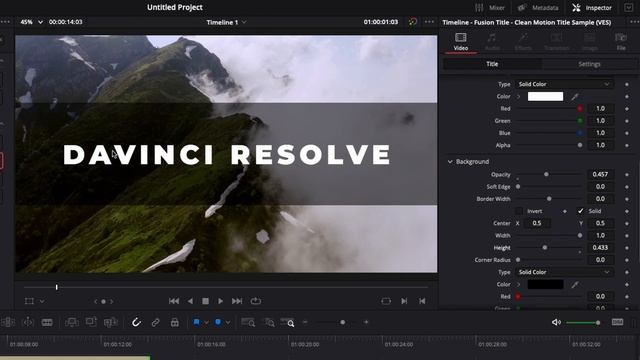Image resolution: width=640 pixels, height=360 pixels.
Task: Switch to the Title sub-tab
Action: click(x=492, y=64)
